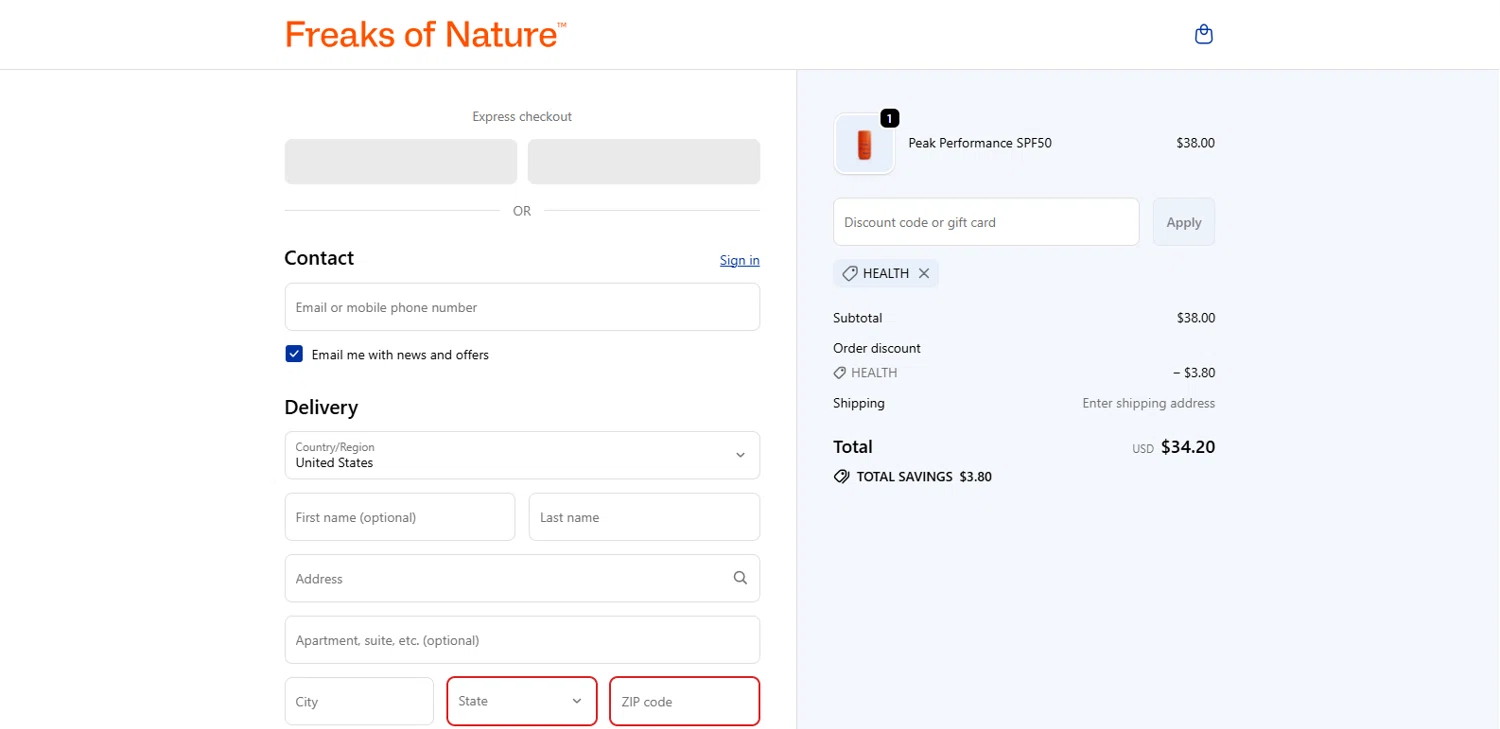
Task: Click the Peak Performance SPF50 product name
Action: pyautogui.click(x=980, y=143)
